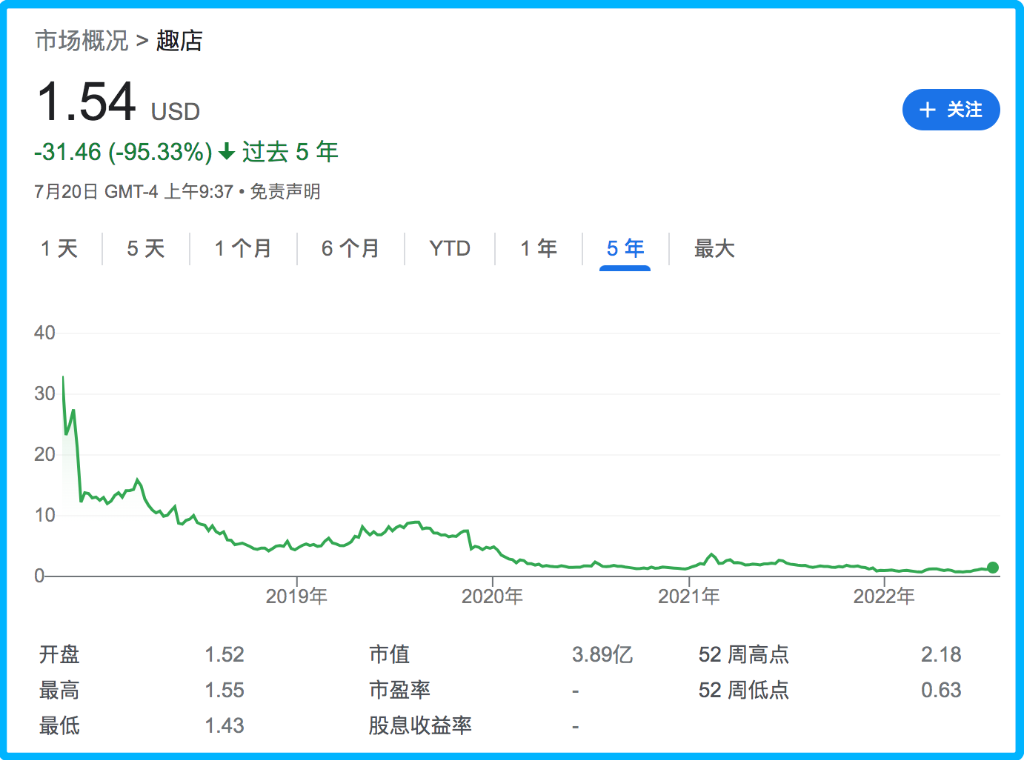
Task: Select the green endpoint dot on the chart
Action: pyautogui.click(x=992, y=567)
